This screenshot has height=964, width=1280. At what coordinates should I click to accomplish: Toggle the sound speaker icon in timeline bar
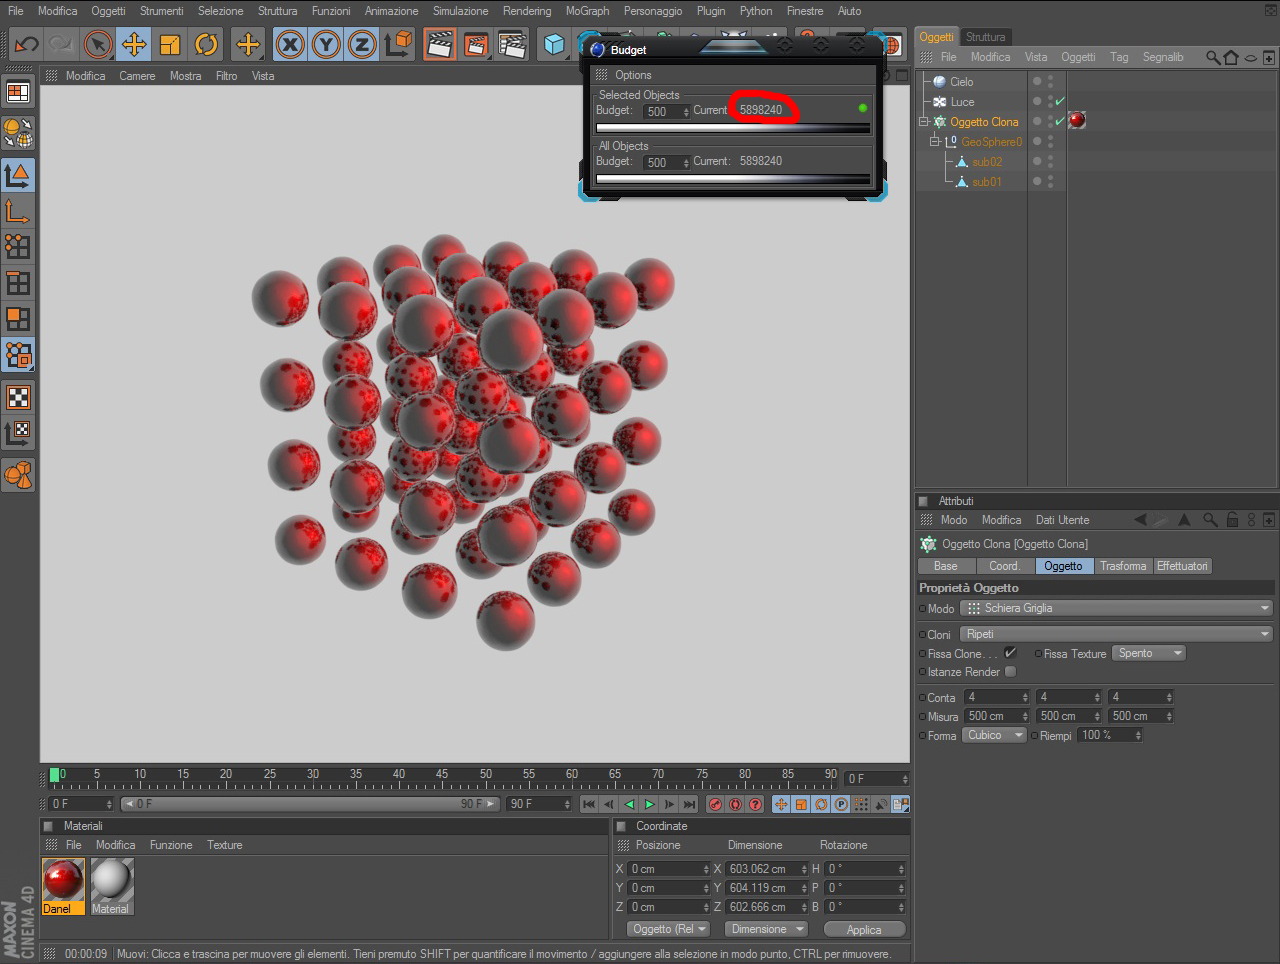880,804
